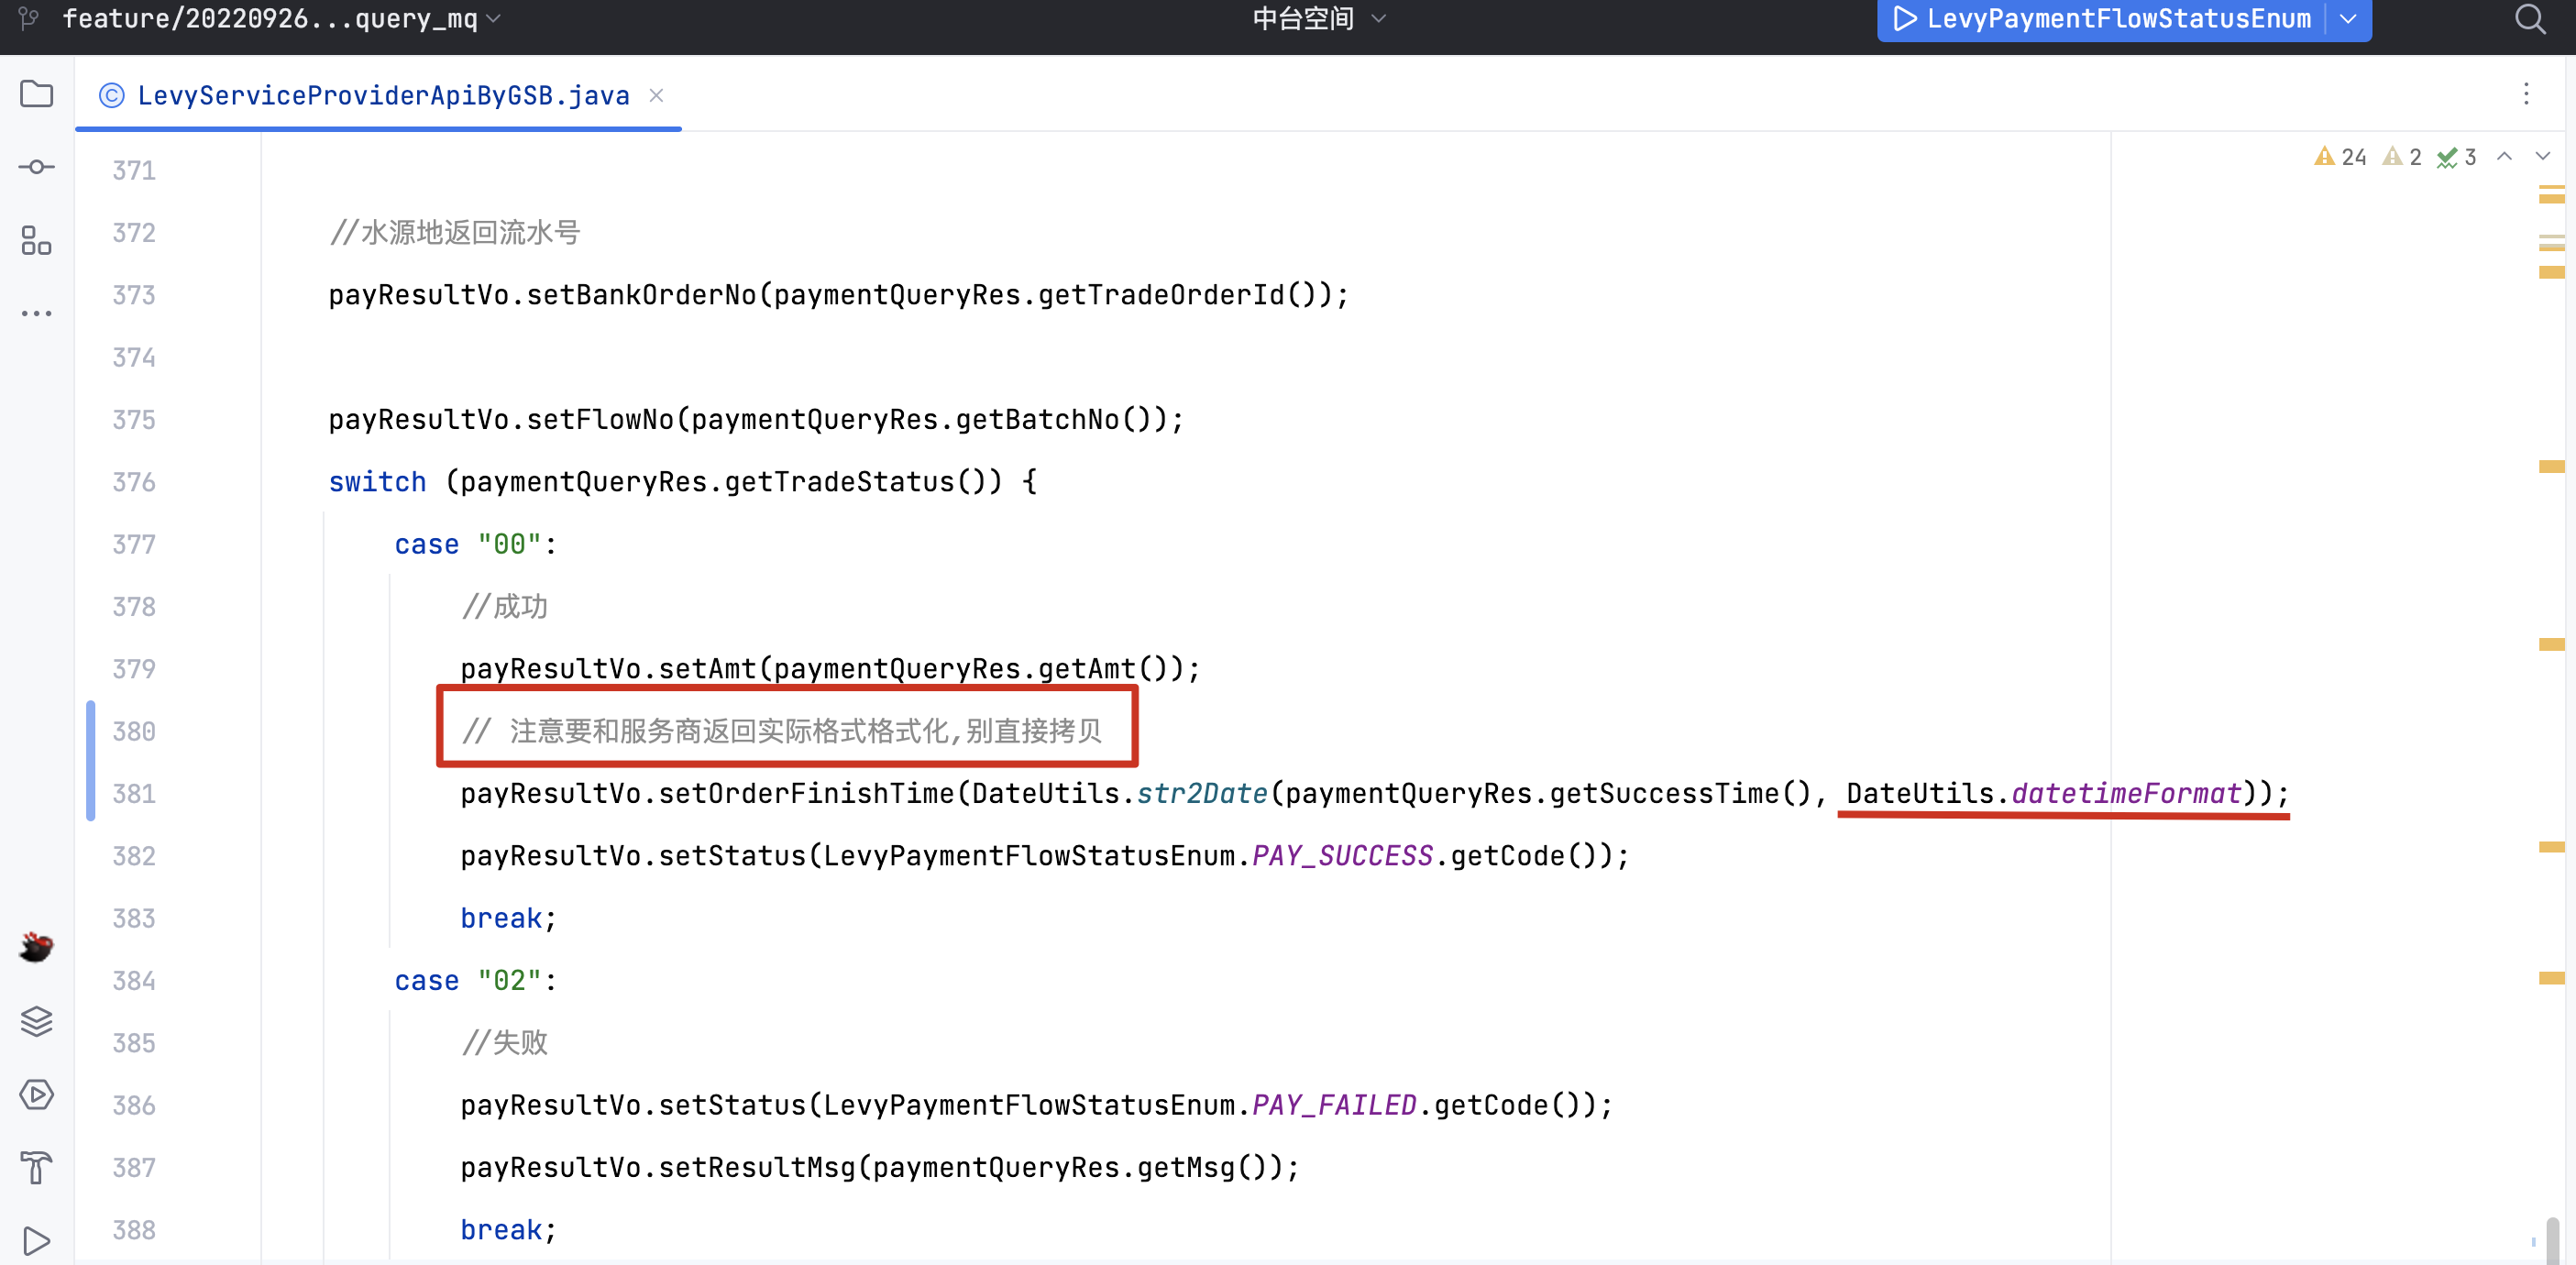The image size is (2576, 1265).
Task: Go to next highlighted error arrow
Action: click(2542, 157)
